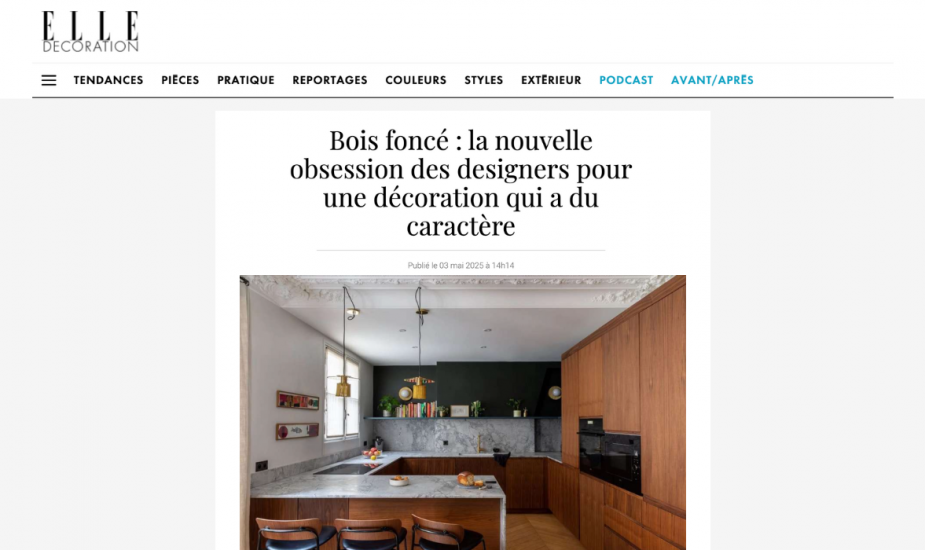Open the Reportages section
The width and height of the screenshot is (925, 550).
tap(330, 80)
